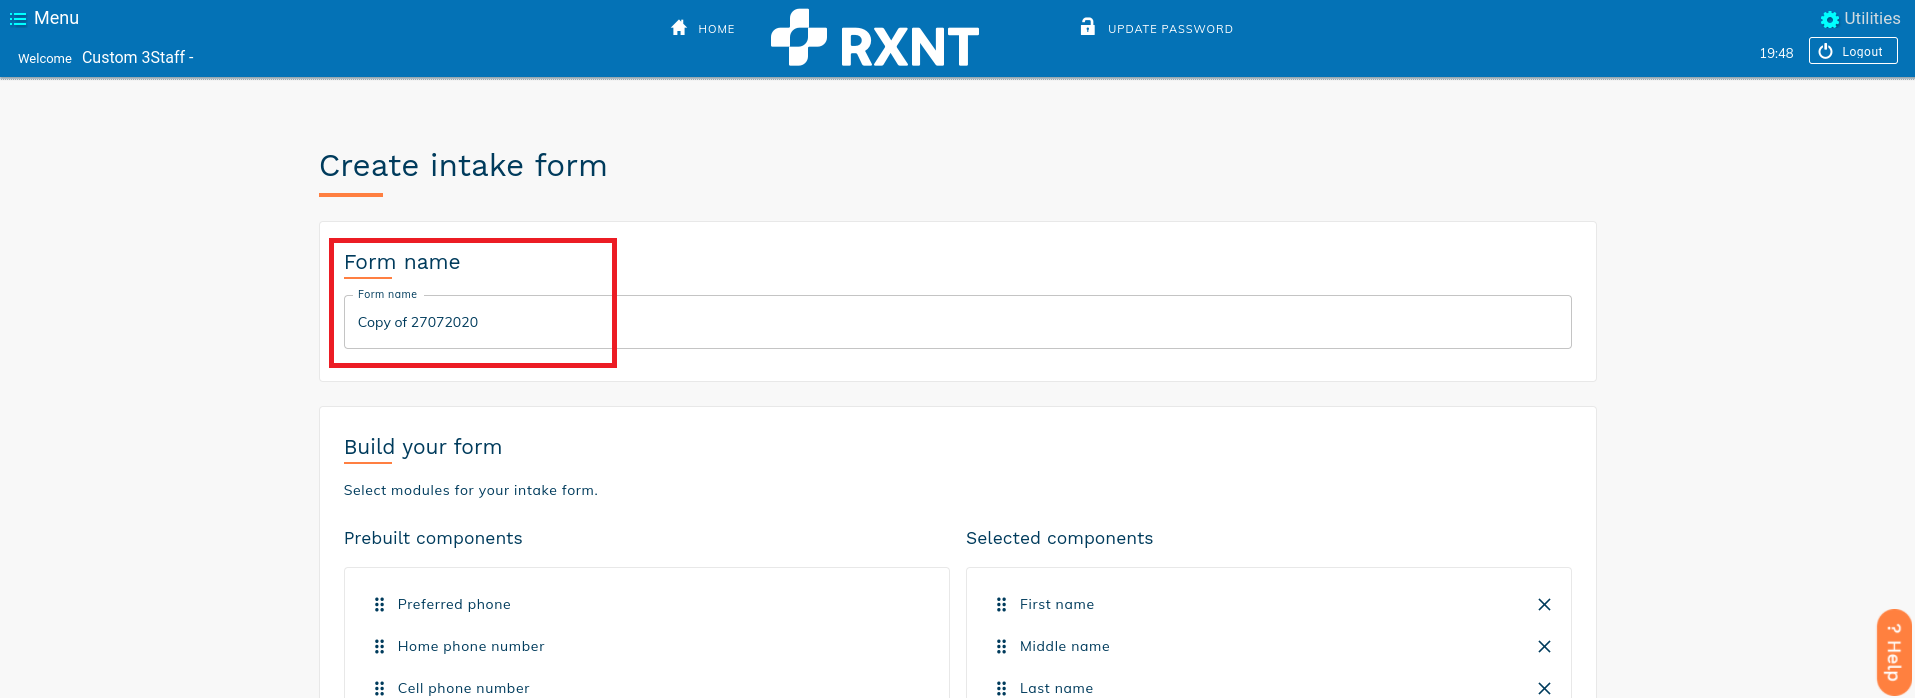Image resolution: width=1915 pixels, height=698 pixels.
Task: Go to HOME link
Action: pos(716,29)
